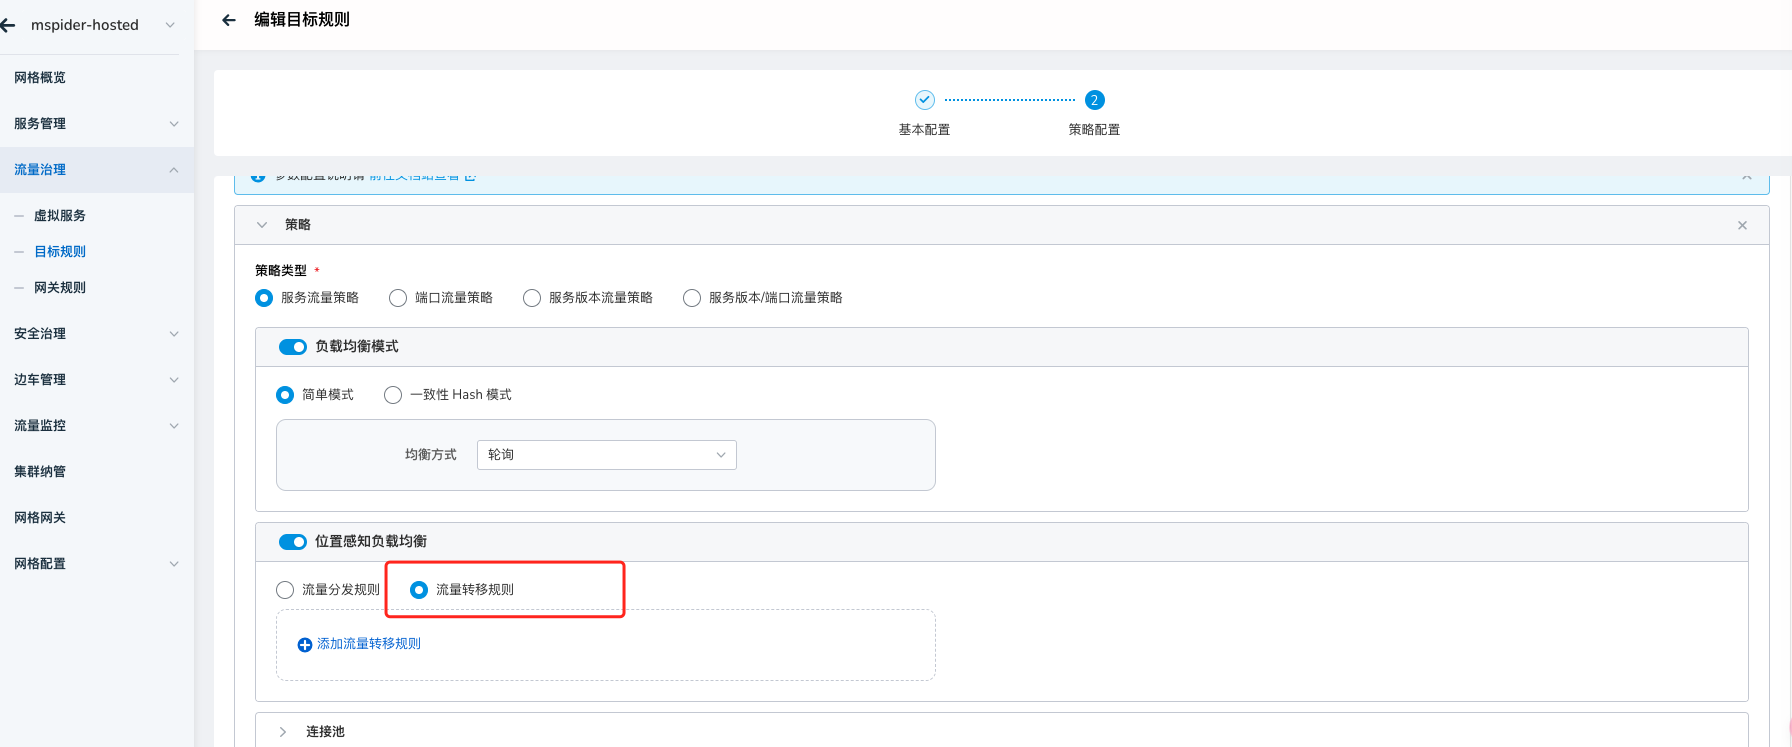Open the mspider-hosted mesh selector dropdown
1792x747 pixels.
(x=169, y=25)
